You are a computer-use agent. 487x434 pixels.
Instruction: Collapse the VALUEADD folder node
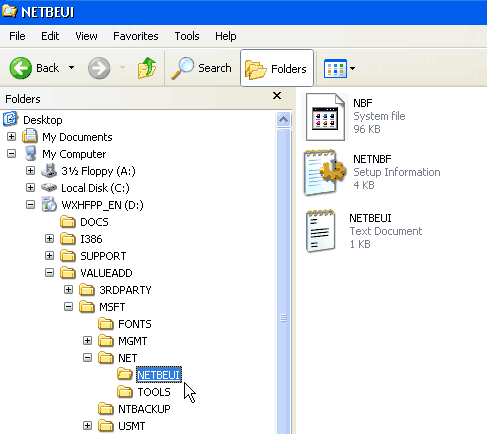pyautogui.click(x=49, y=273)
